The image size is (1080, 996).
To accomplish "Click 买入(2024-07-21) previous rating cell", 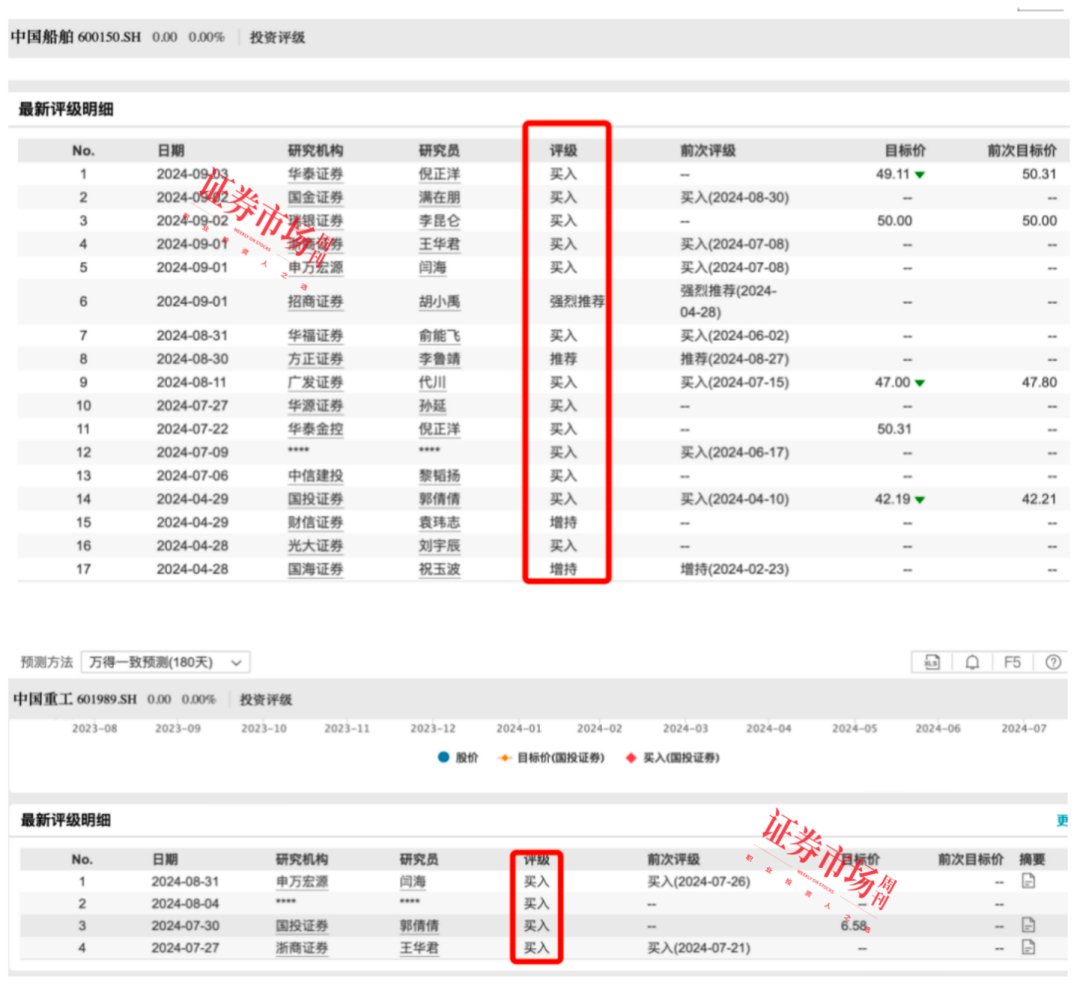I will 698,948.
